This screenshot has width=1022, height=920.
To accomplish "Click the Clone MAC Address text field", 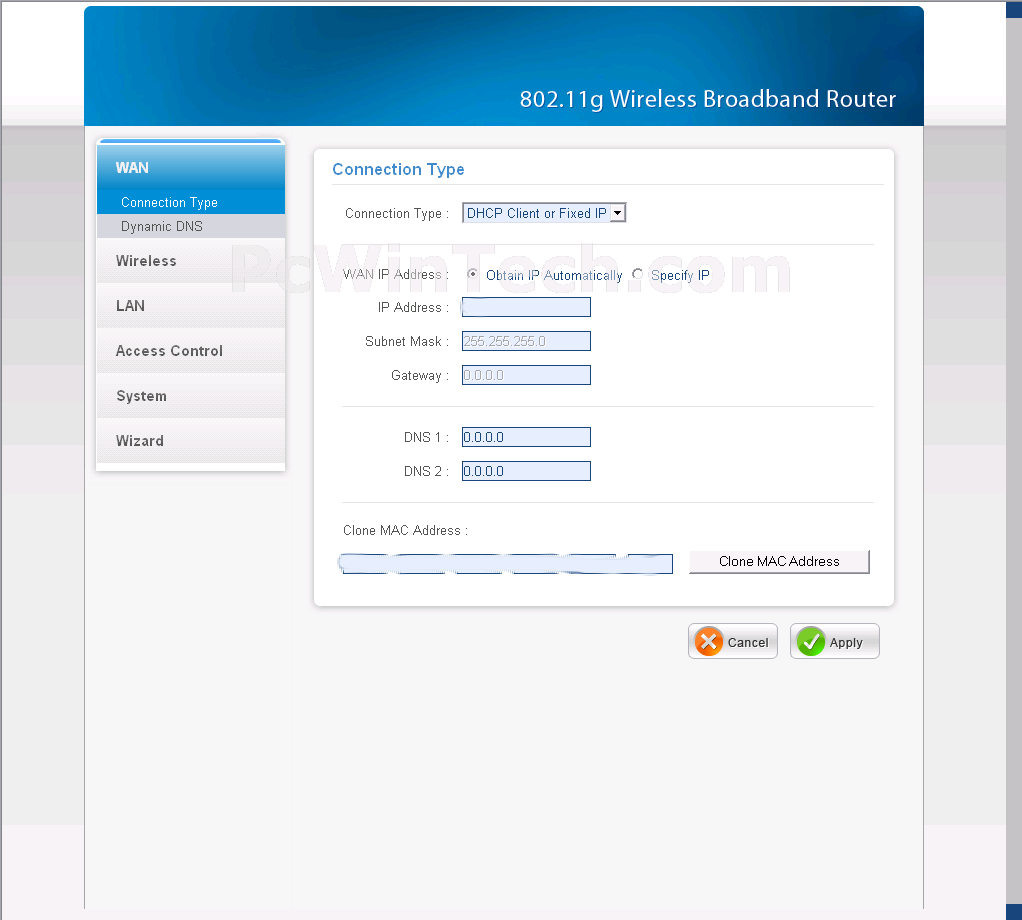I will [507, 564].
